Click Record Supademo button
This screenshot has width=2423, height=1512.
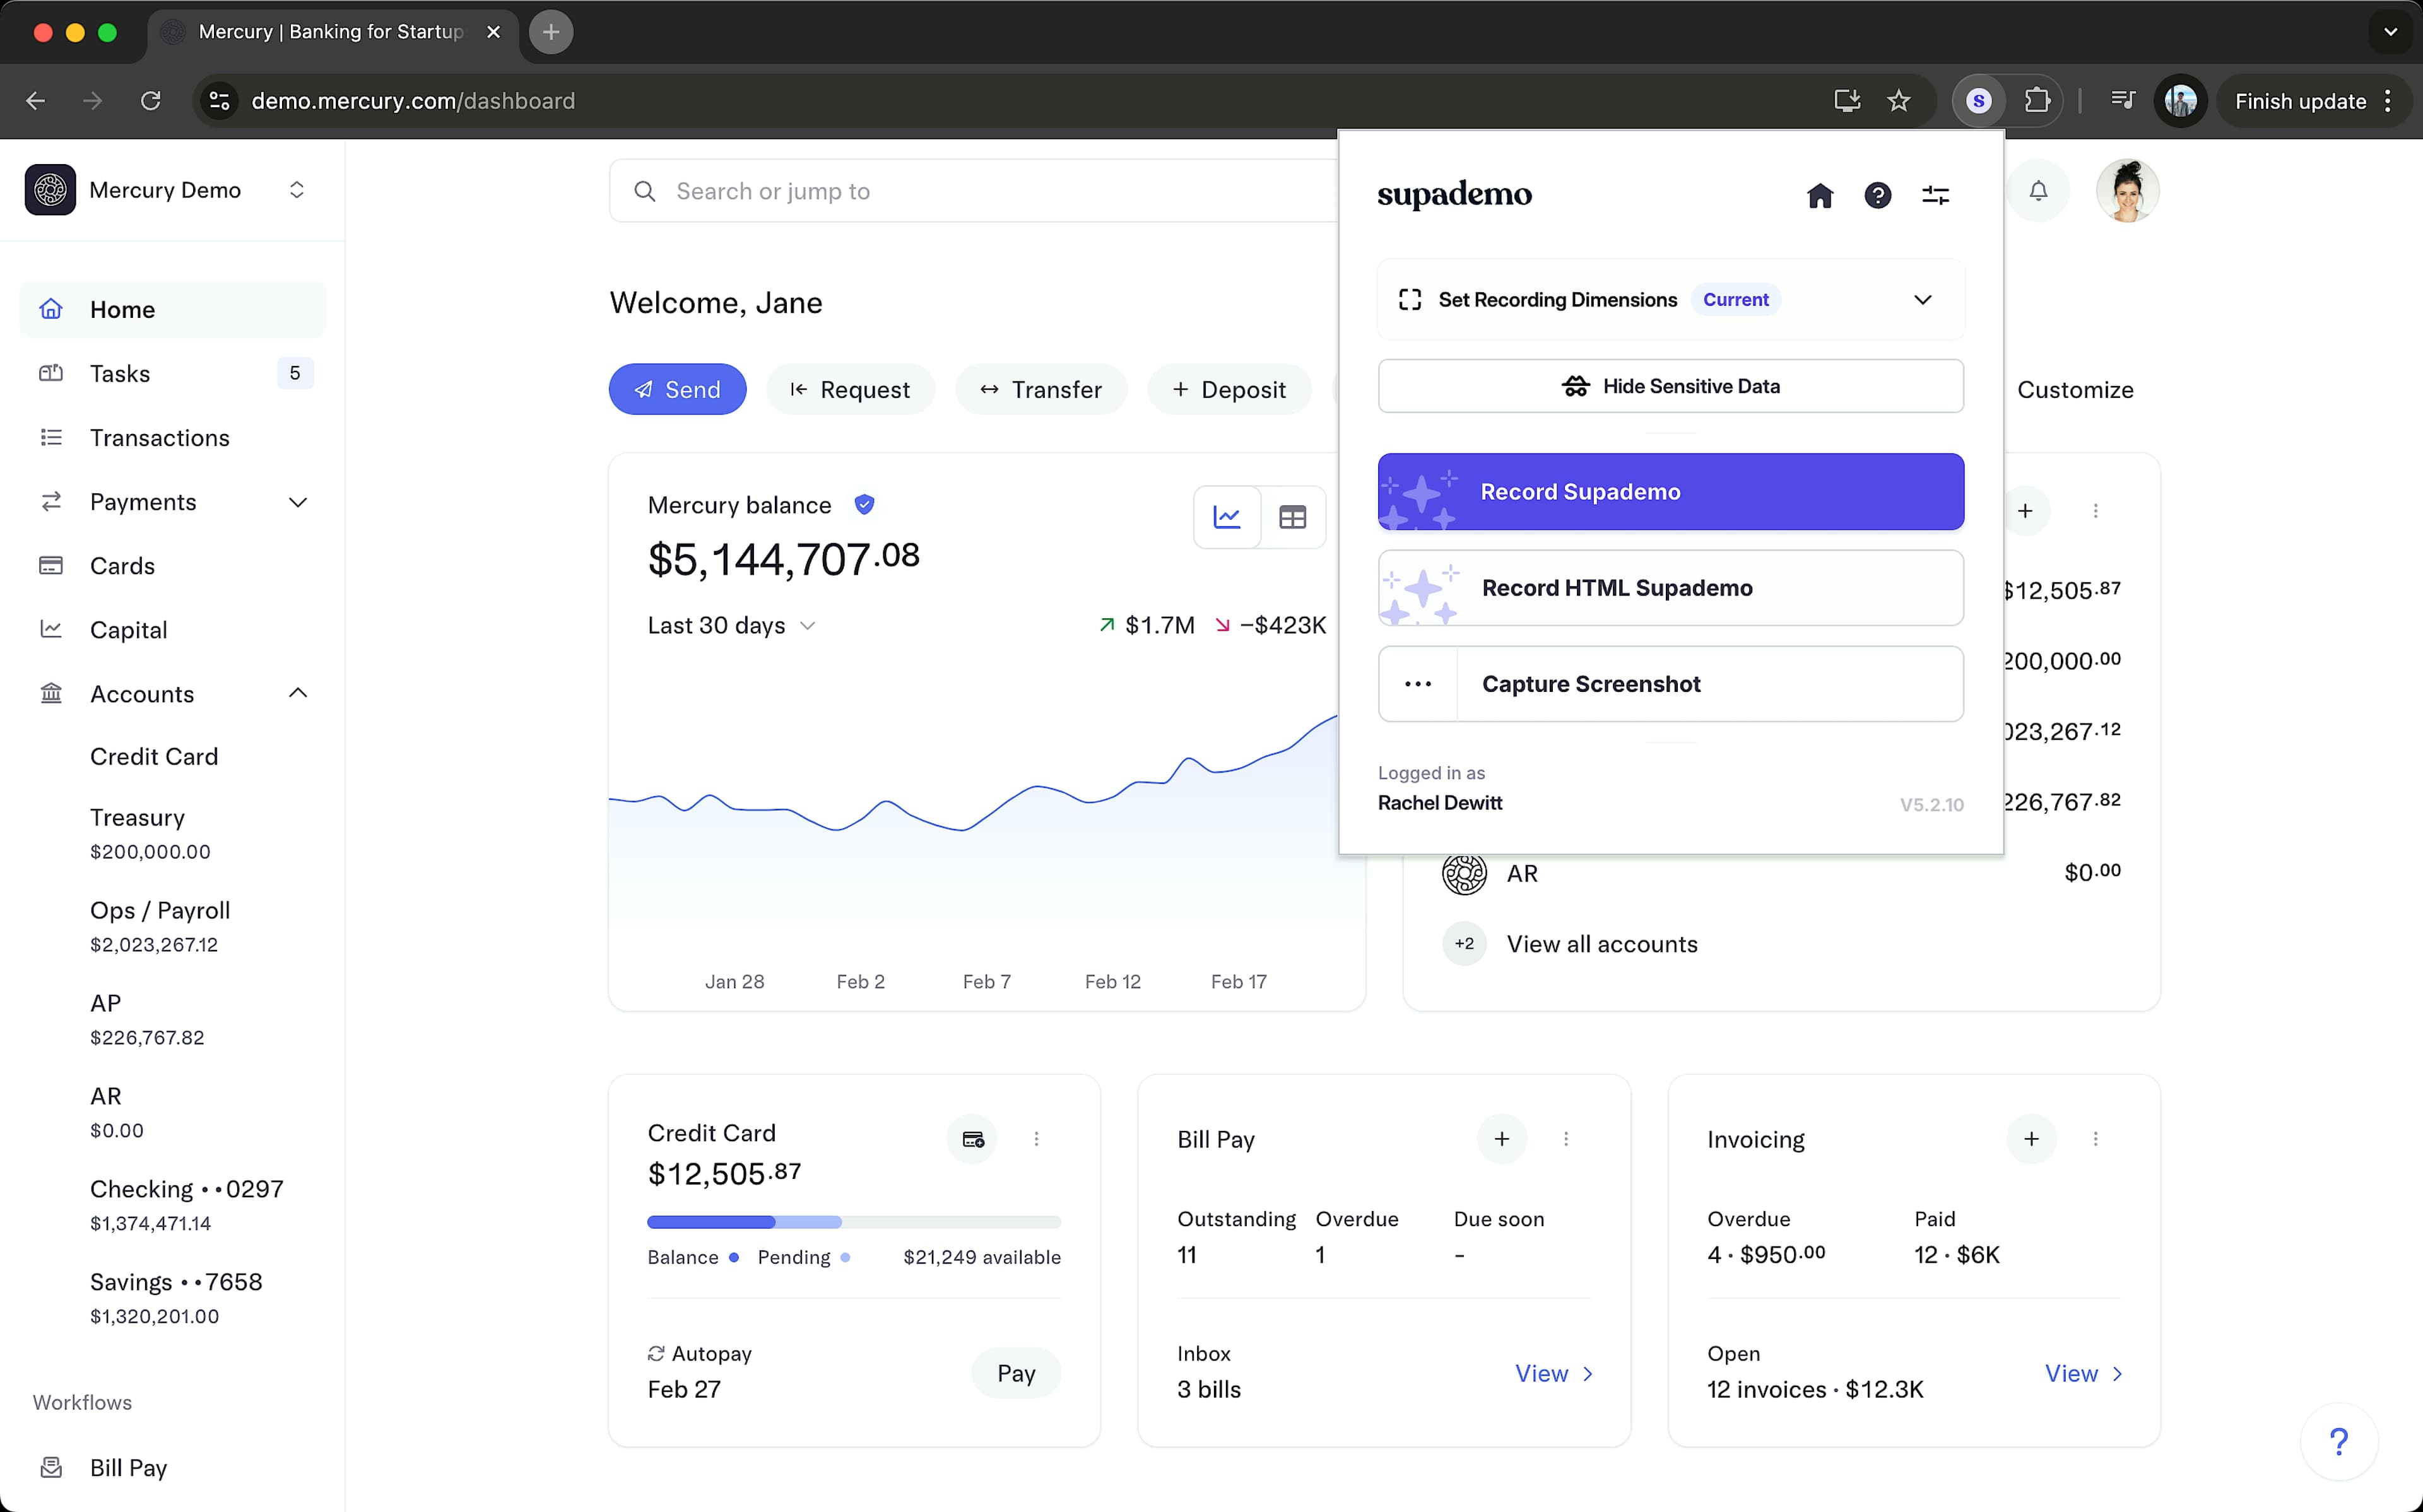(x=1671, y=492)
